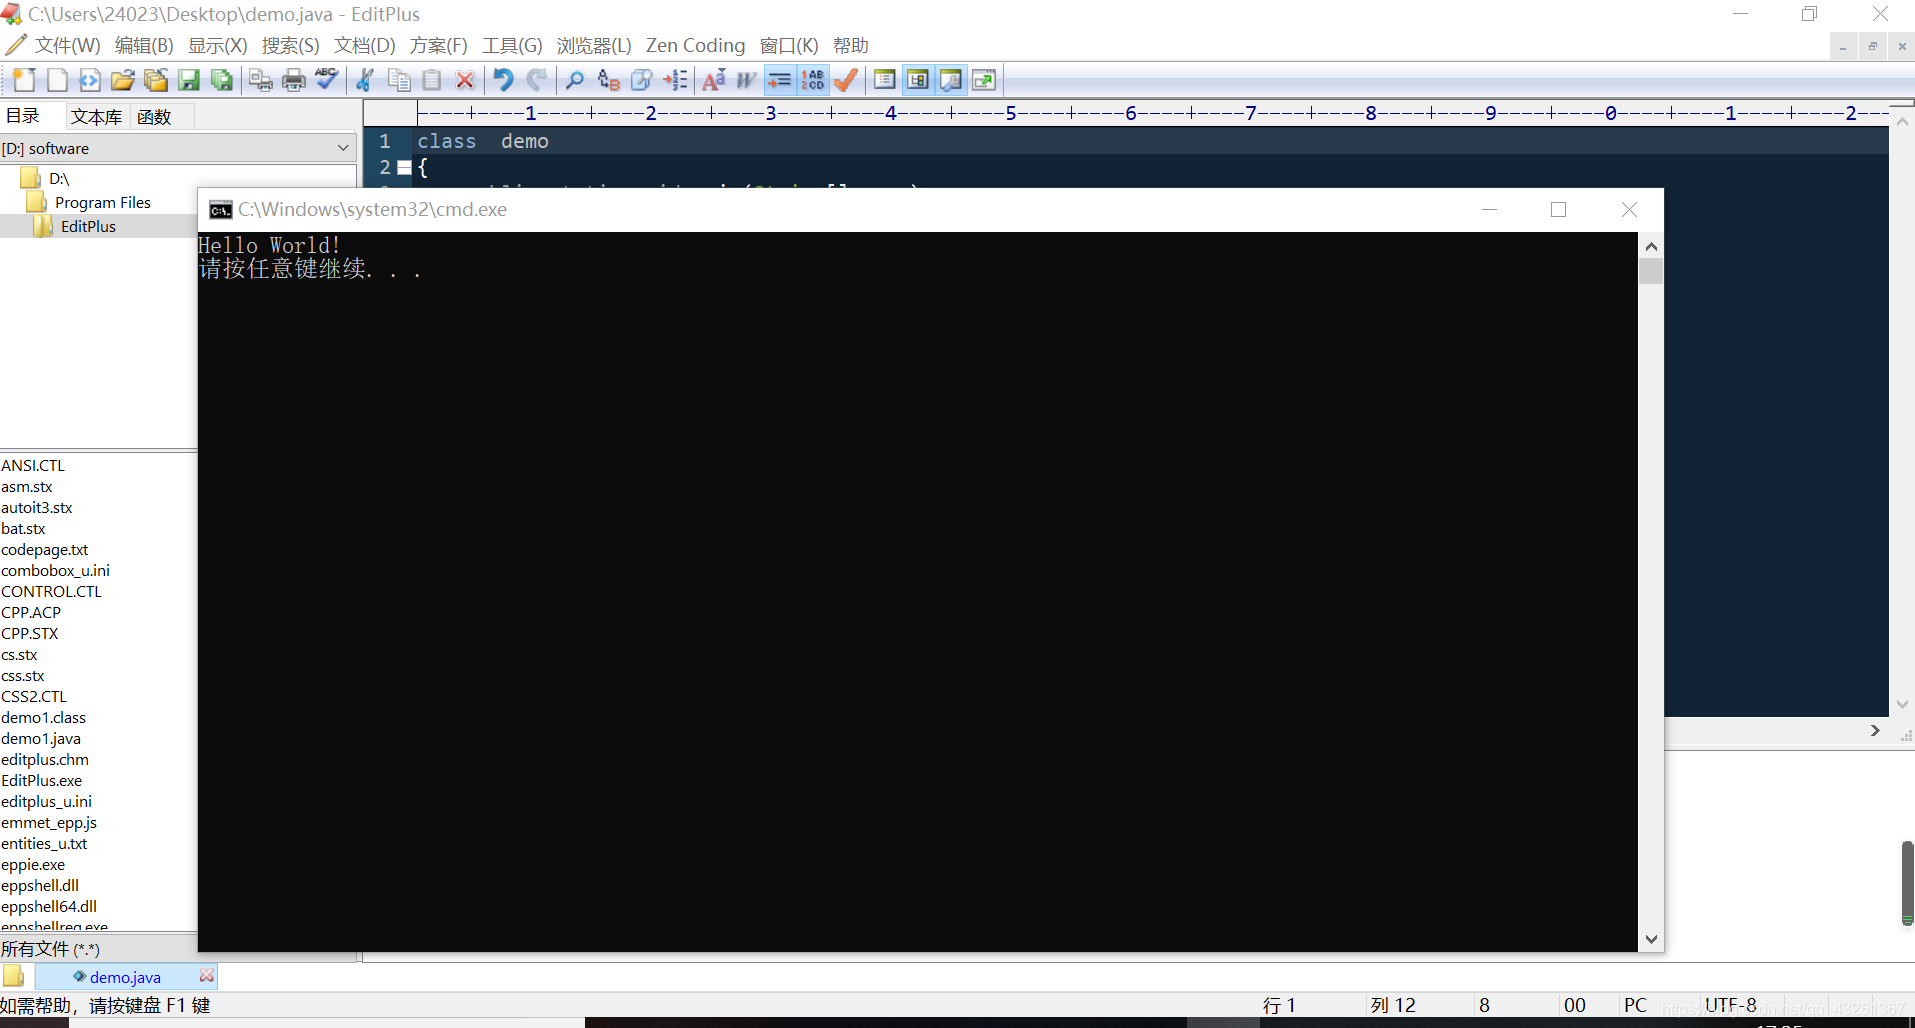Switch to 文本库 sidebar tab
This screenshot has width=1915, height=1028.
[96, 117]
